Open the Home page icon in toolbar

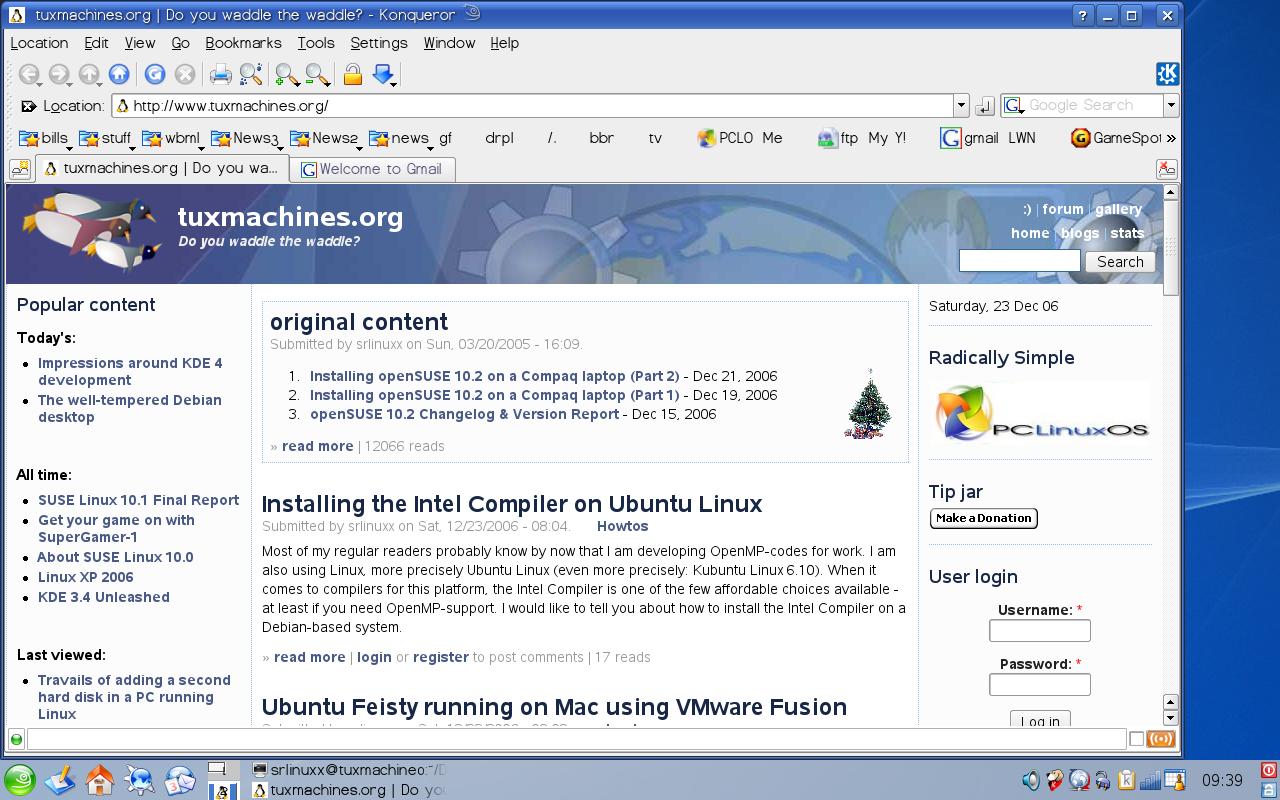tap(119, 74)
